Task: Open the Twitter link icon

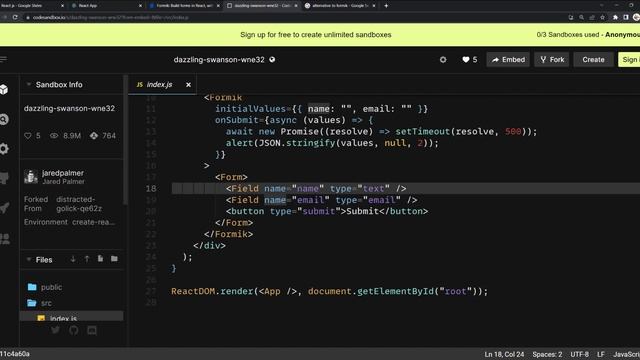Action: point(56,330)
